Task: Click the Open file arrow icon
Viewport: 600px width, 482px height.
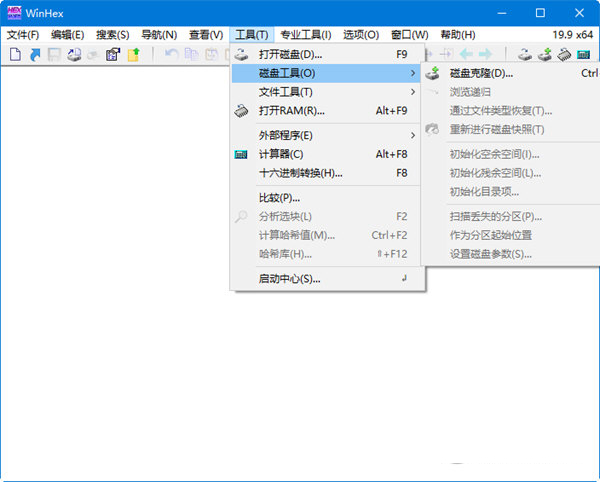Action: coord(35,55)
